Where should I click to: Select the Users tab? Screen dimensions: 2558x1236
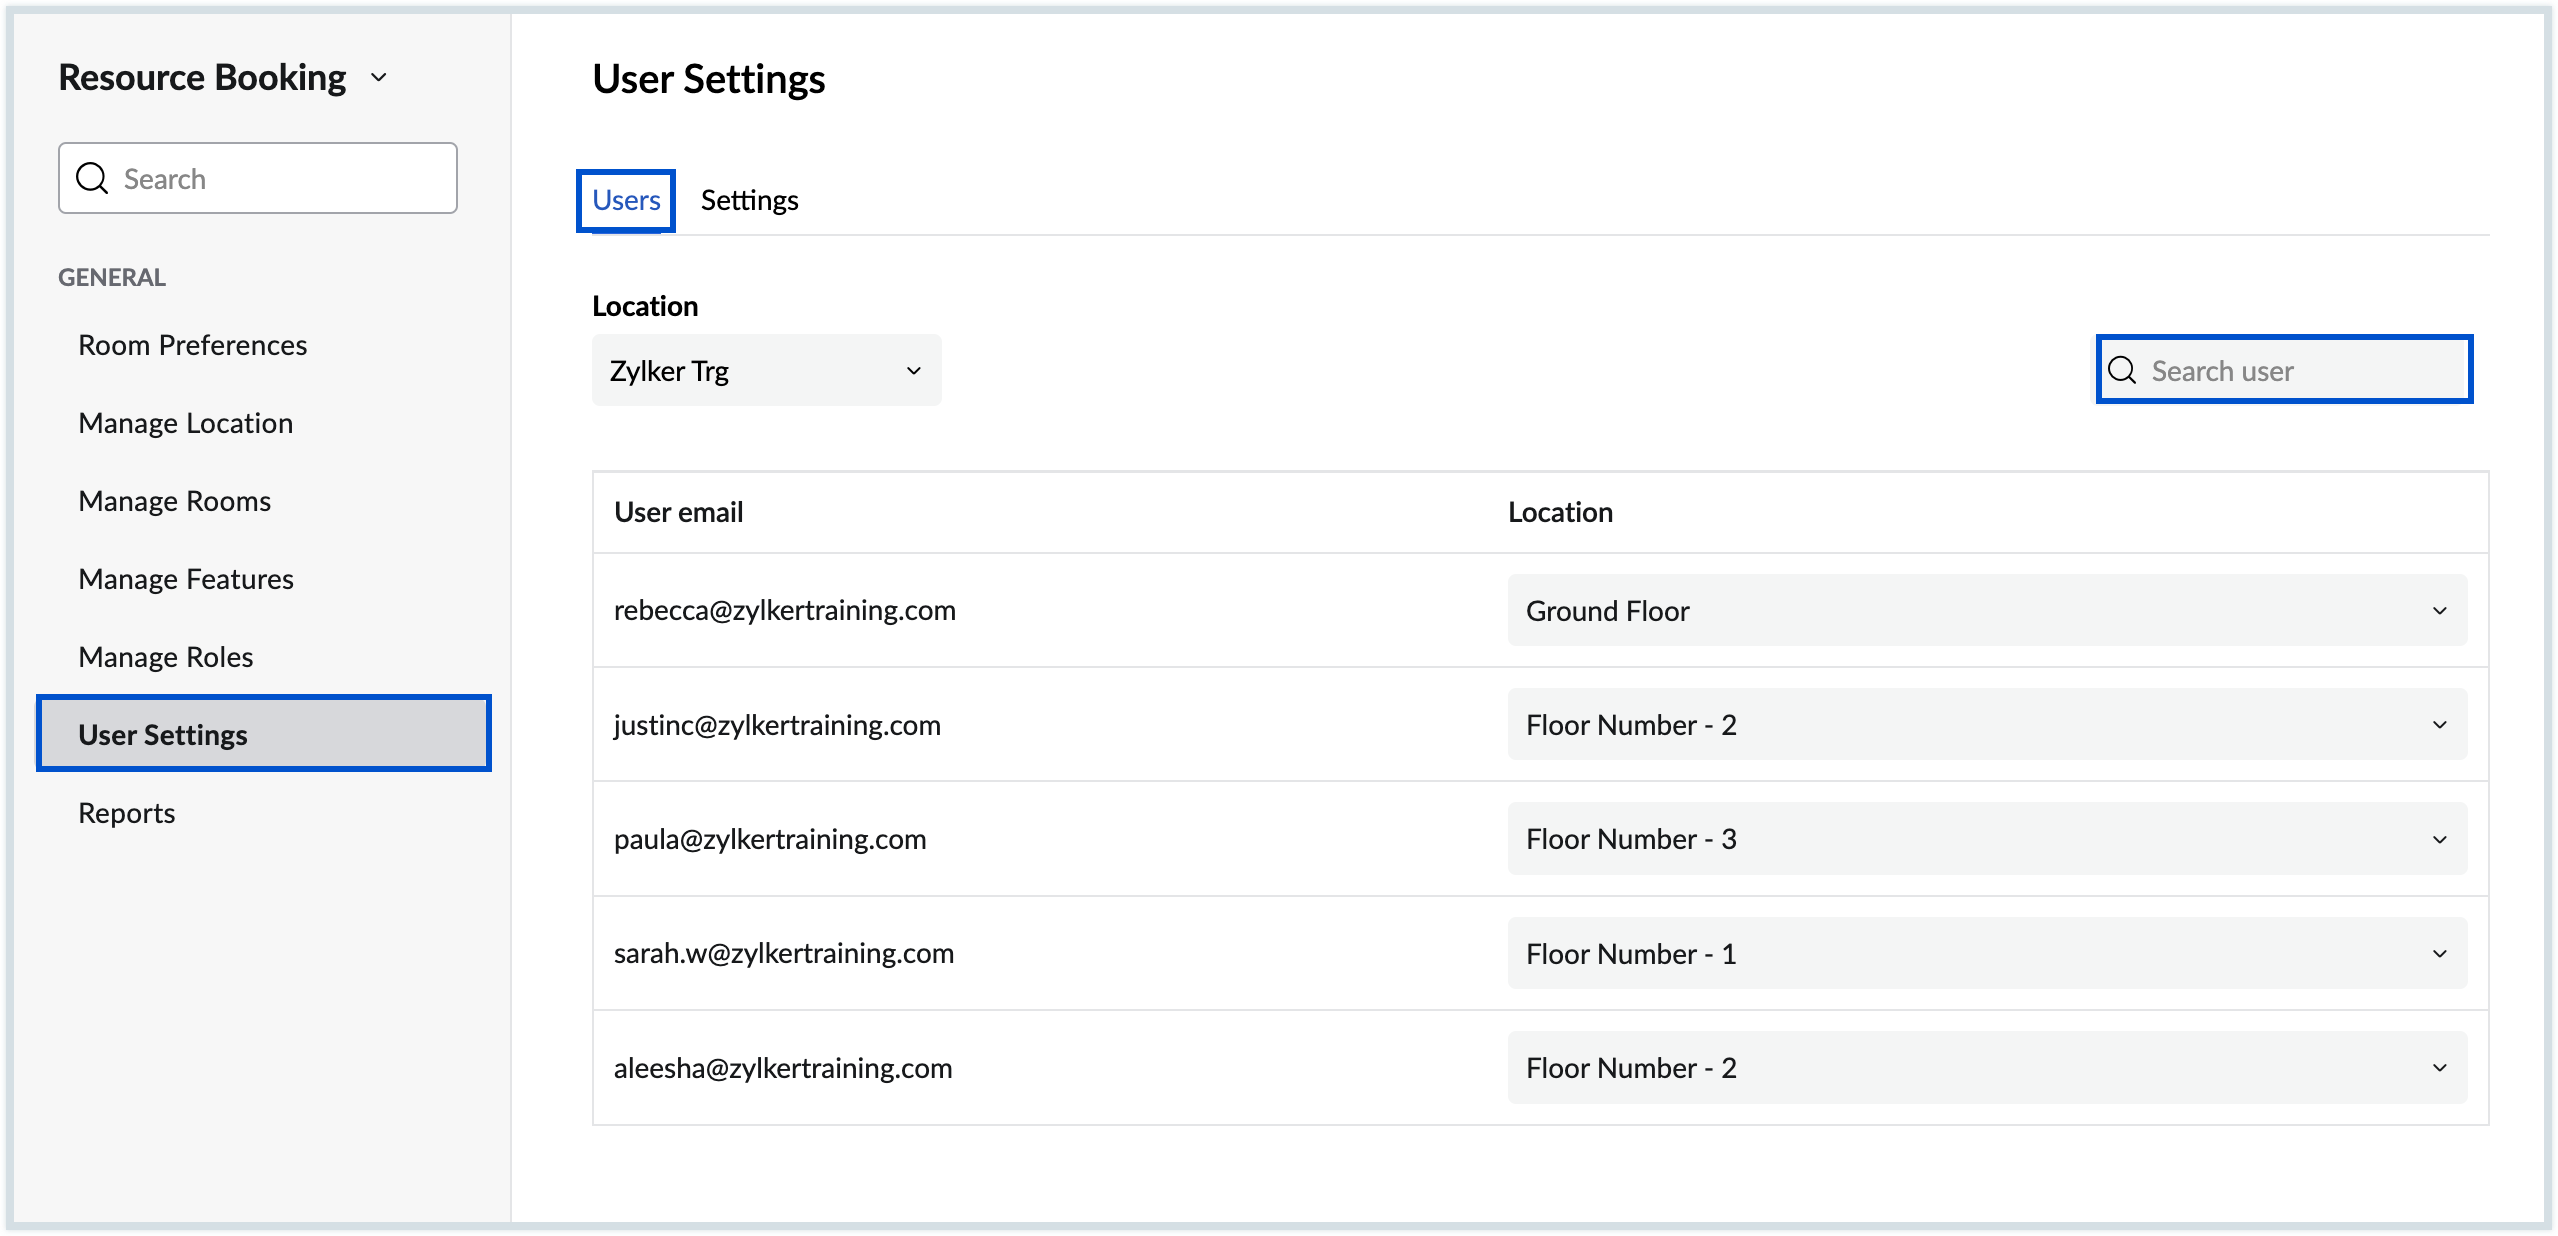pos(626,201)
